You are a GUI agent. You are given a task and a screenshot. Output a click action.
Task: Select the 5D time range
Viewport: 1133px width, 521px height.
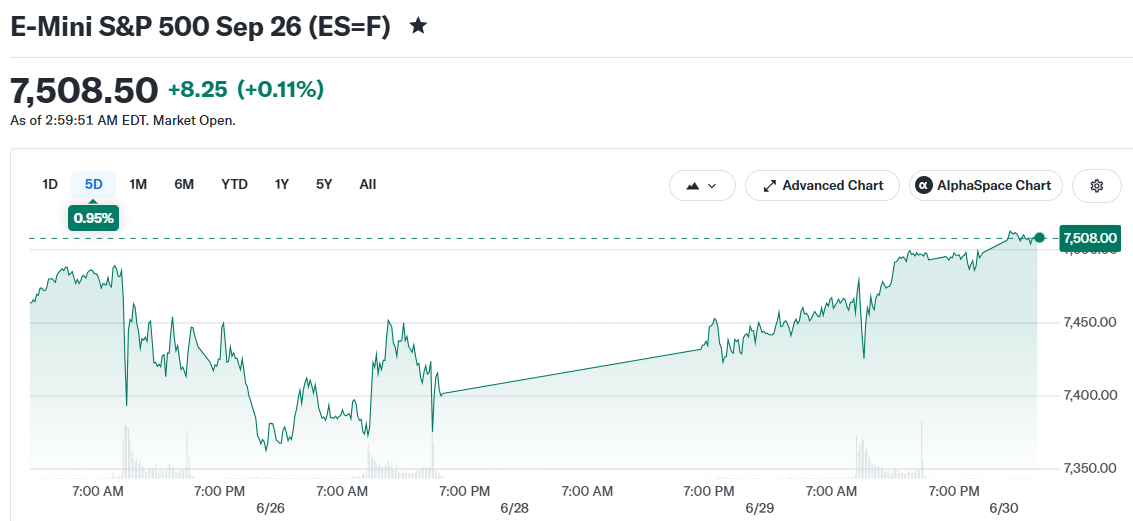tap(94, 184)
